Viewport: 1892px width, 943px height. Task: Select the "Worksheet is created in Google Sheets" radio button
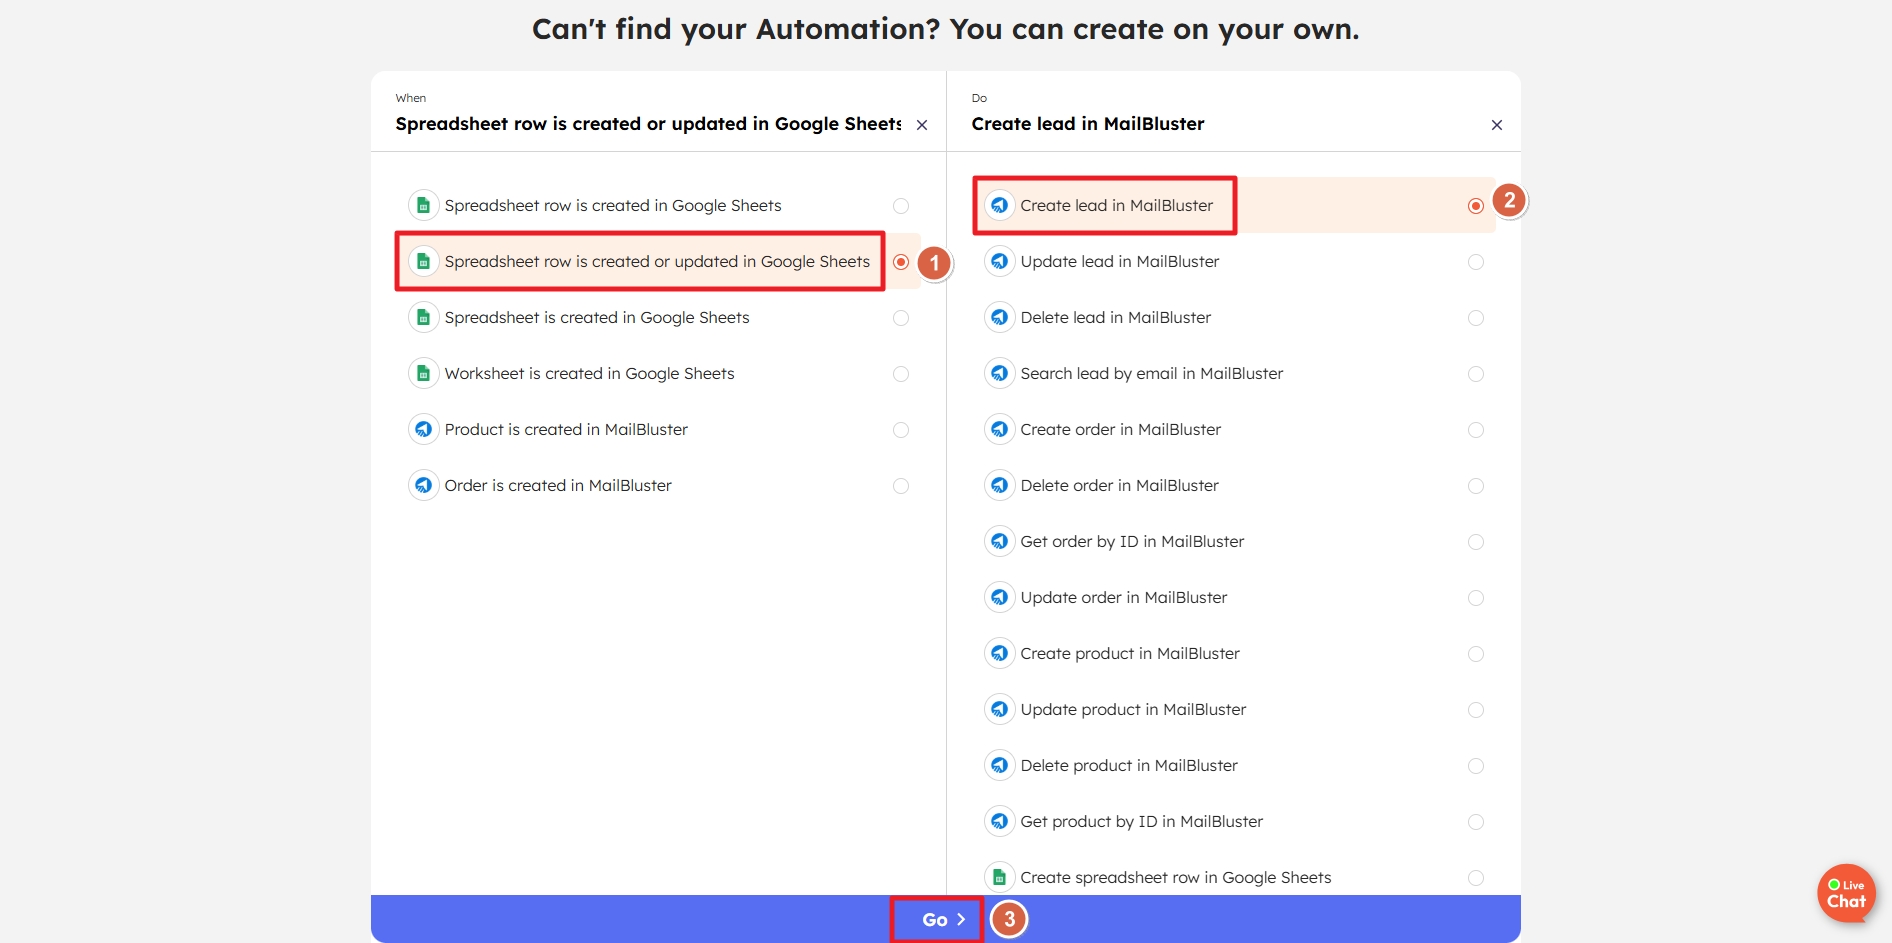[x=900, y=373]
